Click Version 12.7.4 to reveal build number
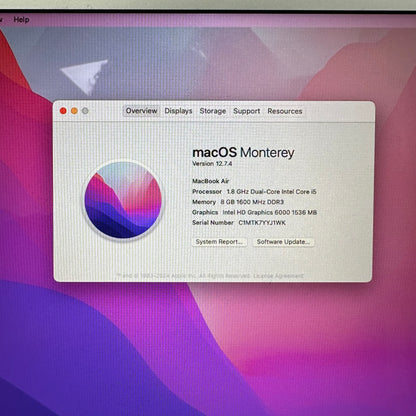 pyautogui.click(x=212, y=164)
